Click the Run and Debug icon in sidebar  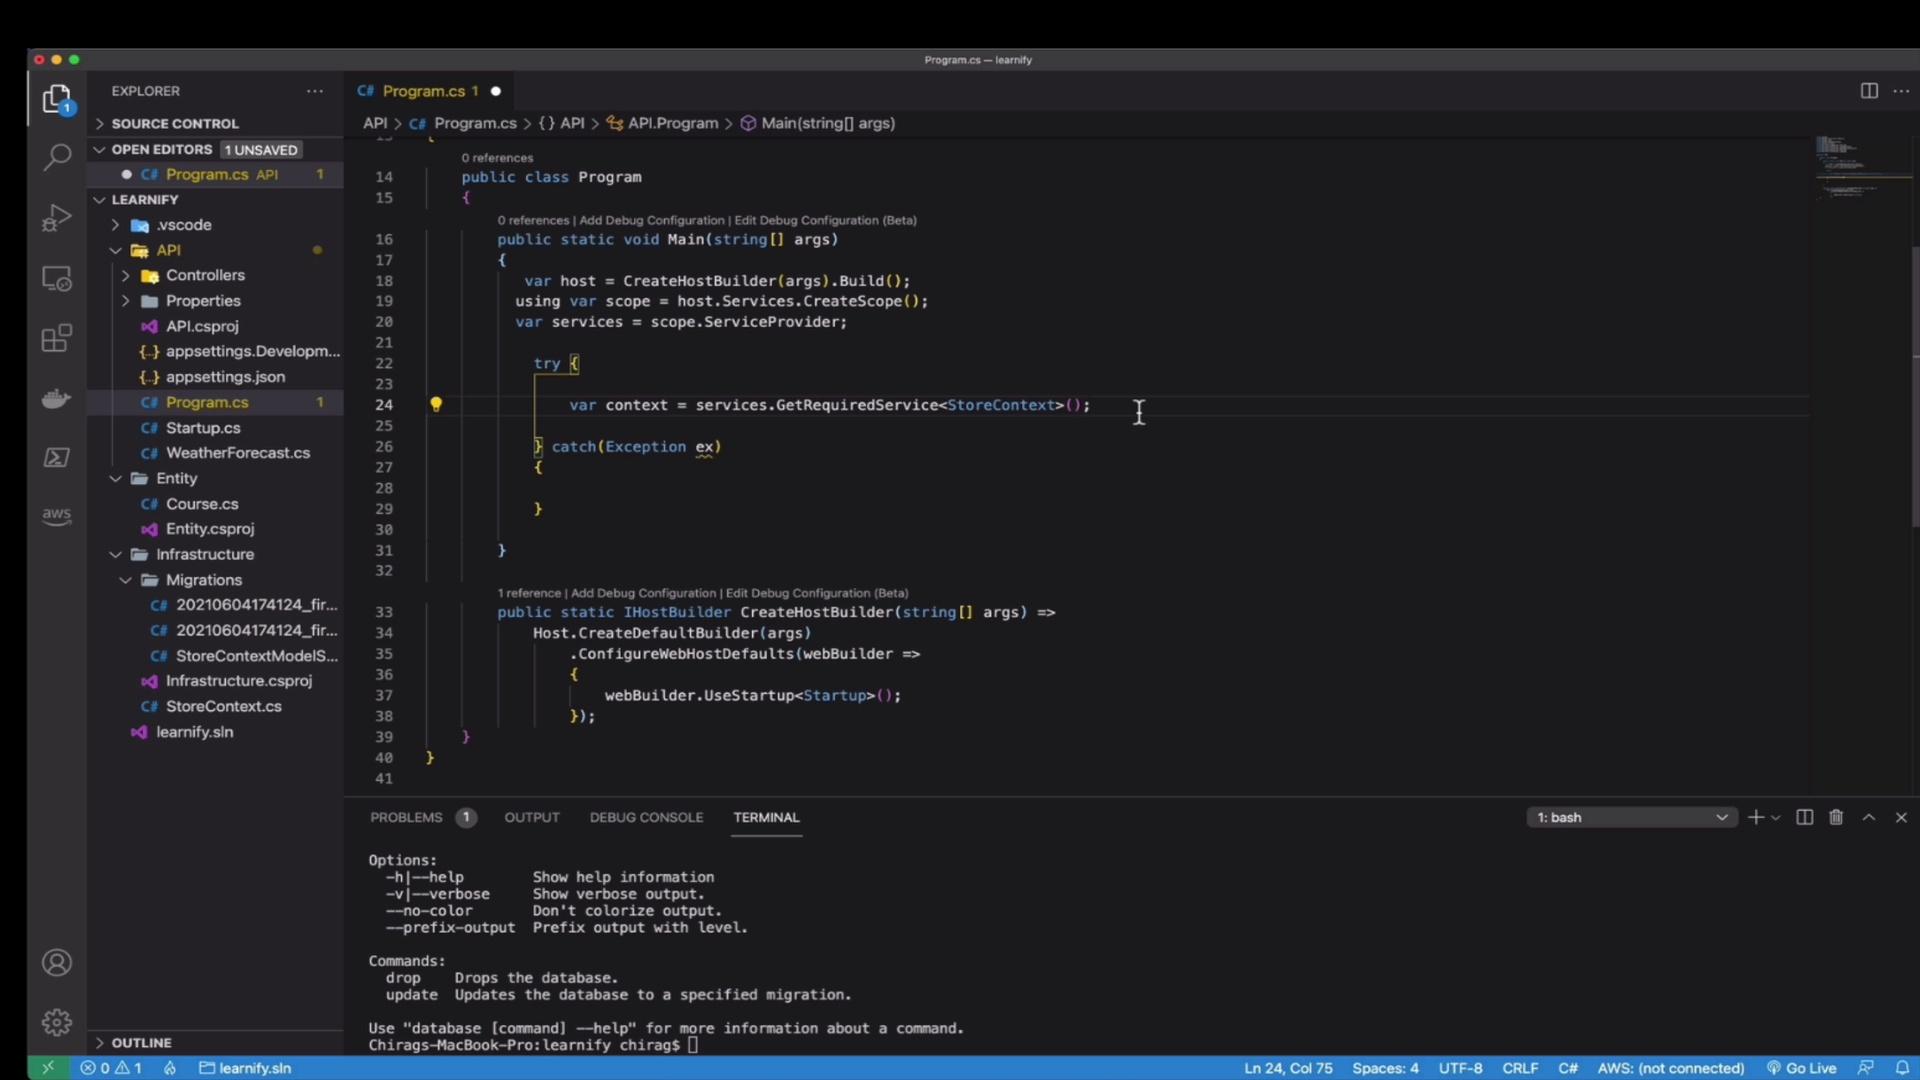tap(58, 216)
